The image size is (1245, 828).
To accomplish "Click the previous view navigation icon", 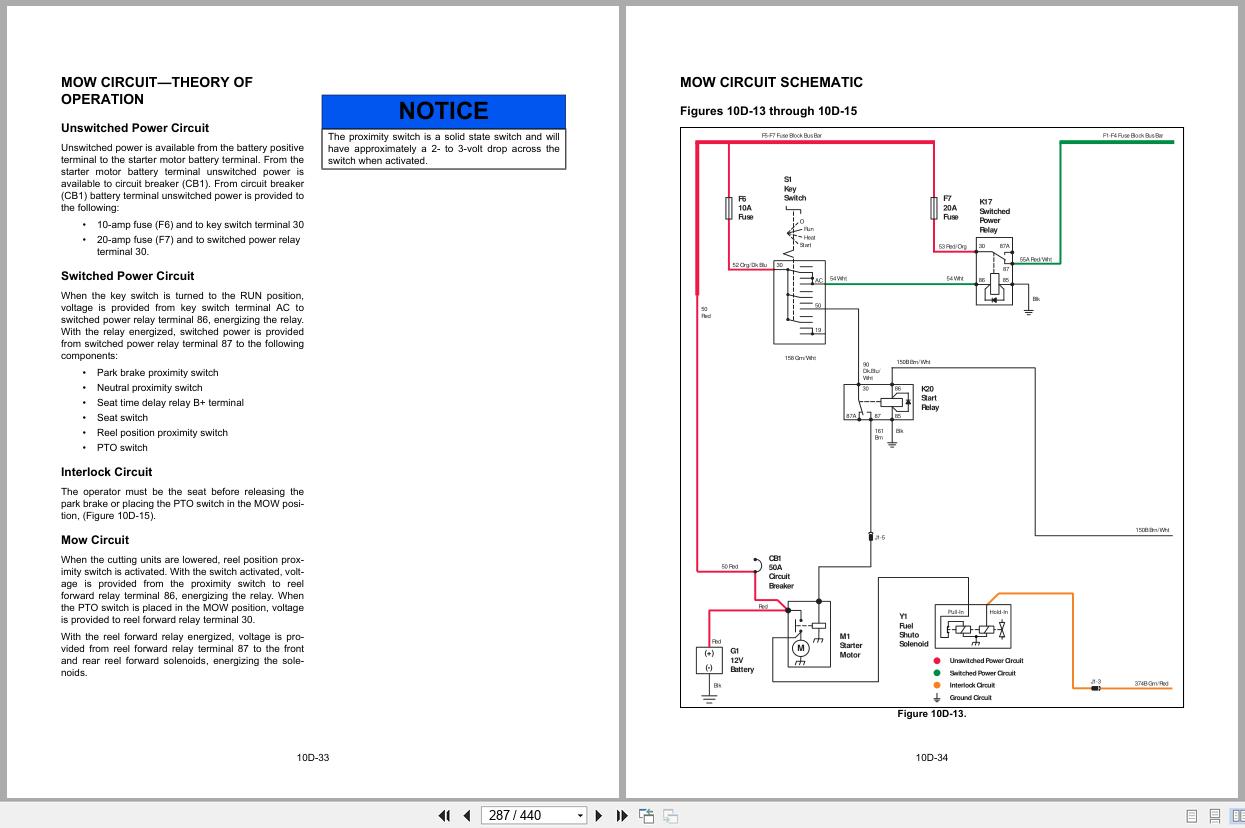I will pyautogui.click(x=647, y=815).
